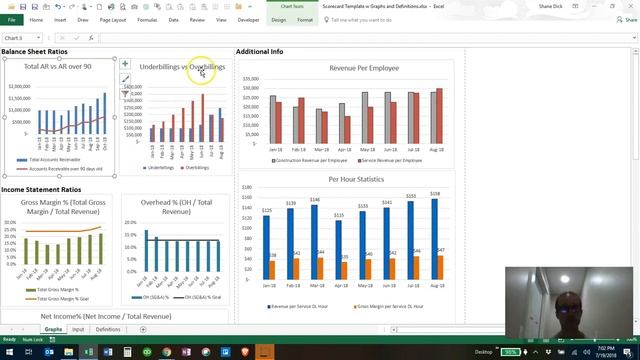Select the Total AR vs AR over 90 title
Image resolution: width=640 pixels, height=360 pixels.
point(58,66)
